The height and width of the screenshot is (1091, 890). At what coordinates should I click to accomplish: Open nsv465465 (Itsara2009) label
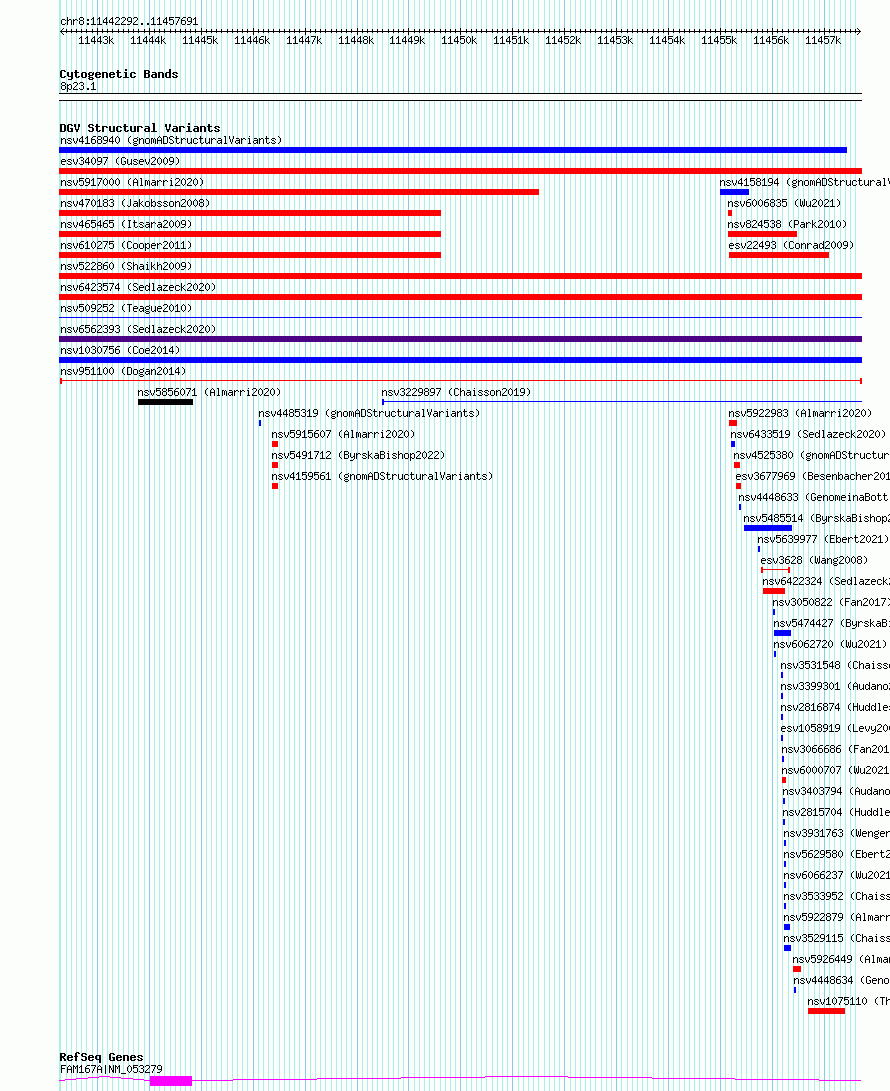pyautogui.click(x=126, y=224)
